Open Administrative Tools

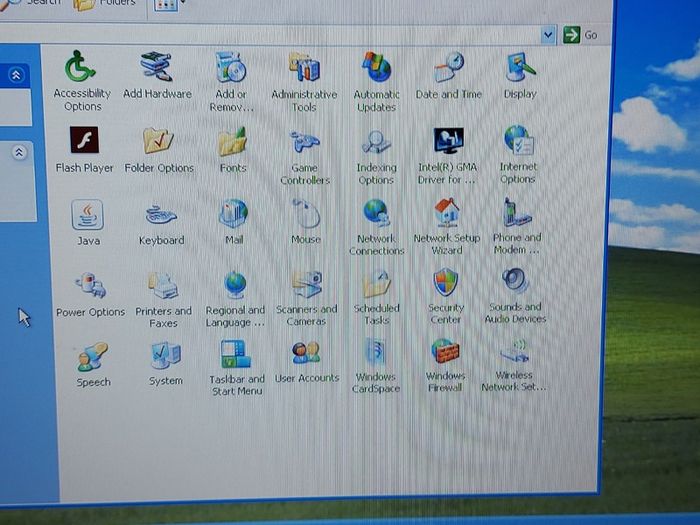[x=304, y=82]
